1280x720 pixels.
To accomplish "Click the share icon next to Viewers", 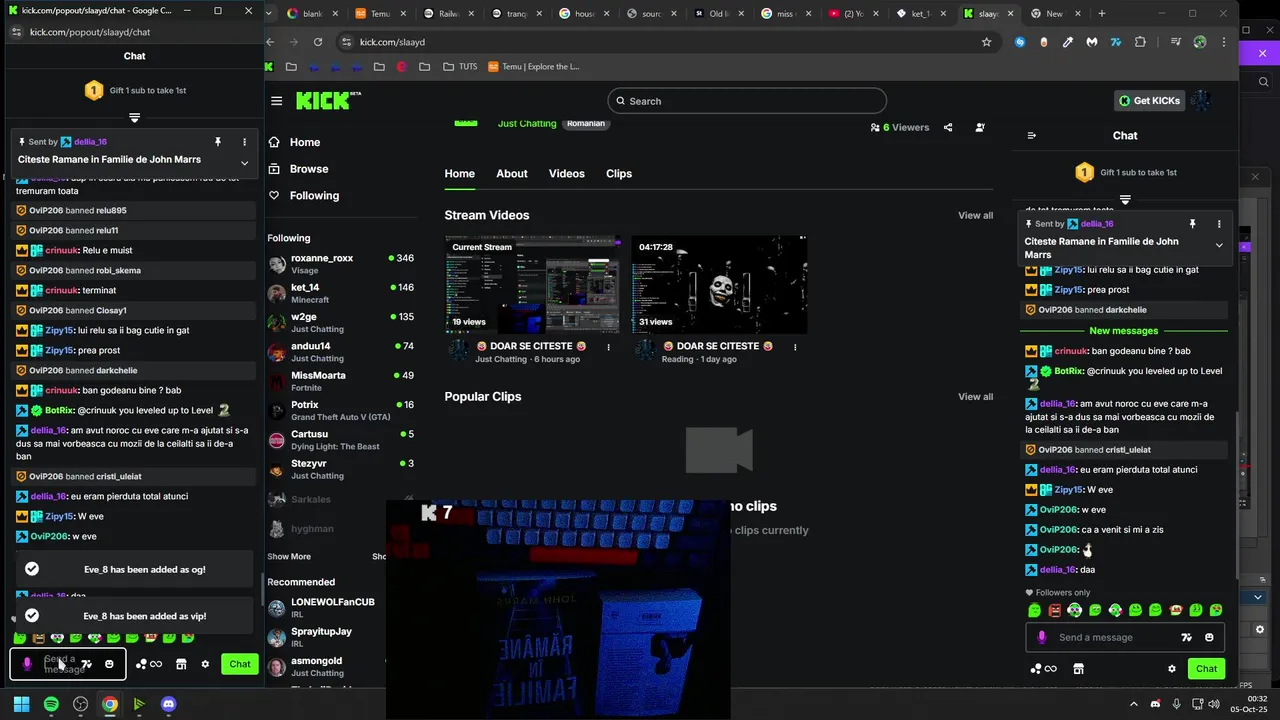I will tap(948, 127).
